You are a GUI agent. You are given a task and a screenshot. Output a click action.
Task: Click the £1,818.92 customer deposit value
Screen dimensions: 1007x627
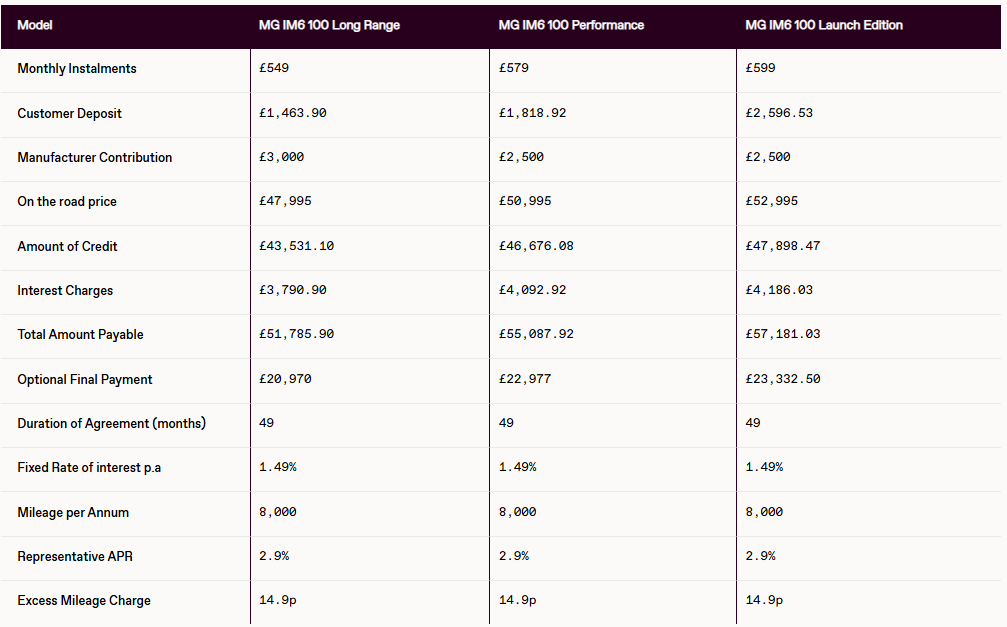pyautogui.click(x=532, y=113)
